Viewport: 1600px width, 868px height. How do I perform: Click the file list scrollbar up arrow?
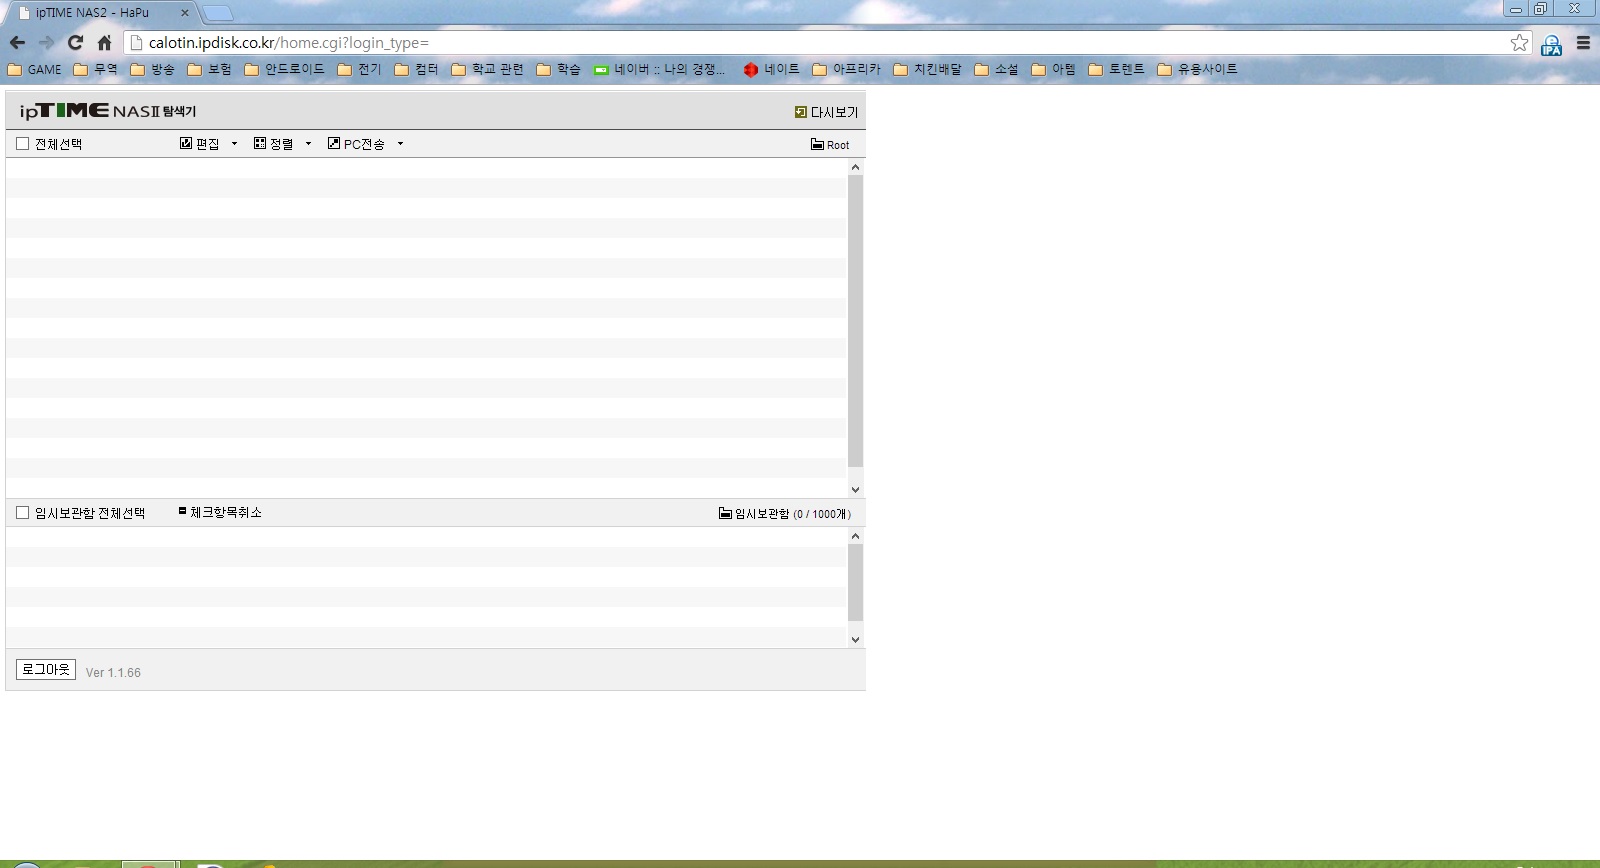tap(855, 167)
